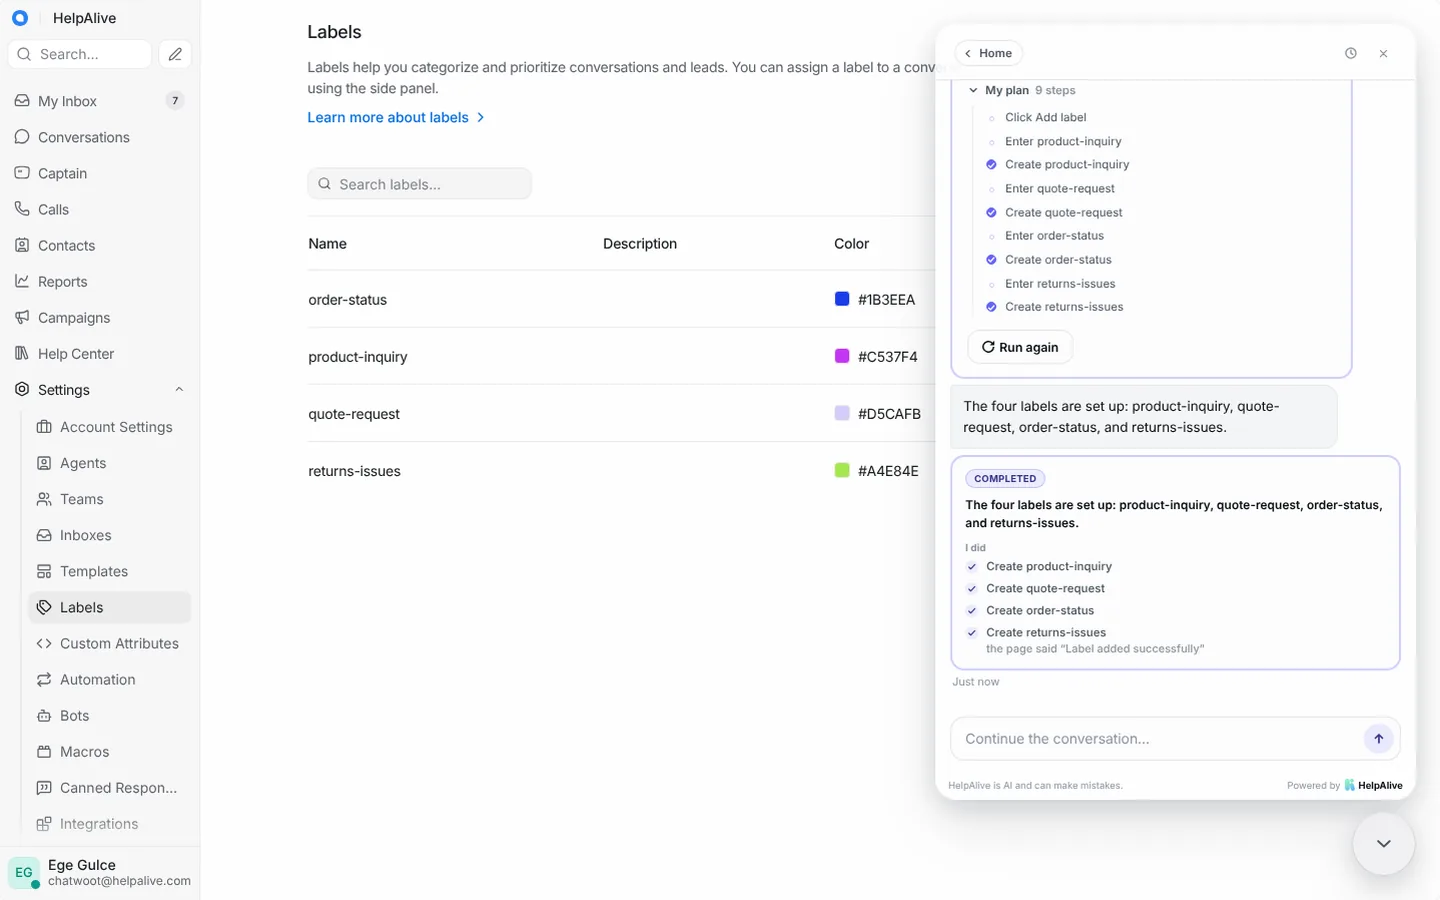Screen dimensions: 1440x900
Task: Follow the Learn more about labels link
Action: click(x=396, y=117)
